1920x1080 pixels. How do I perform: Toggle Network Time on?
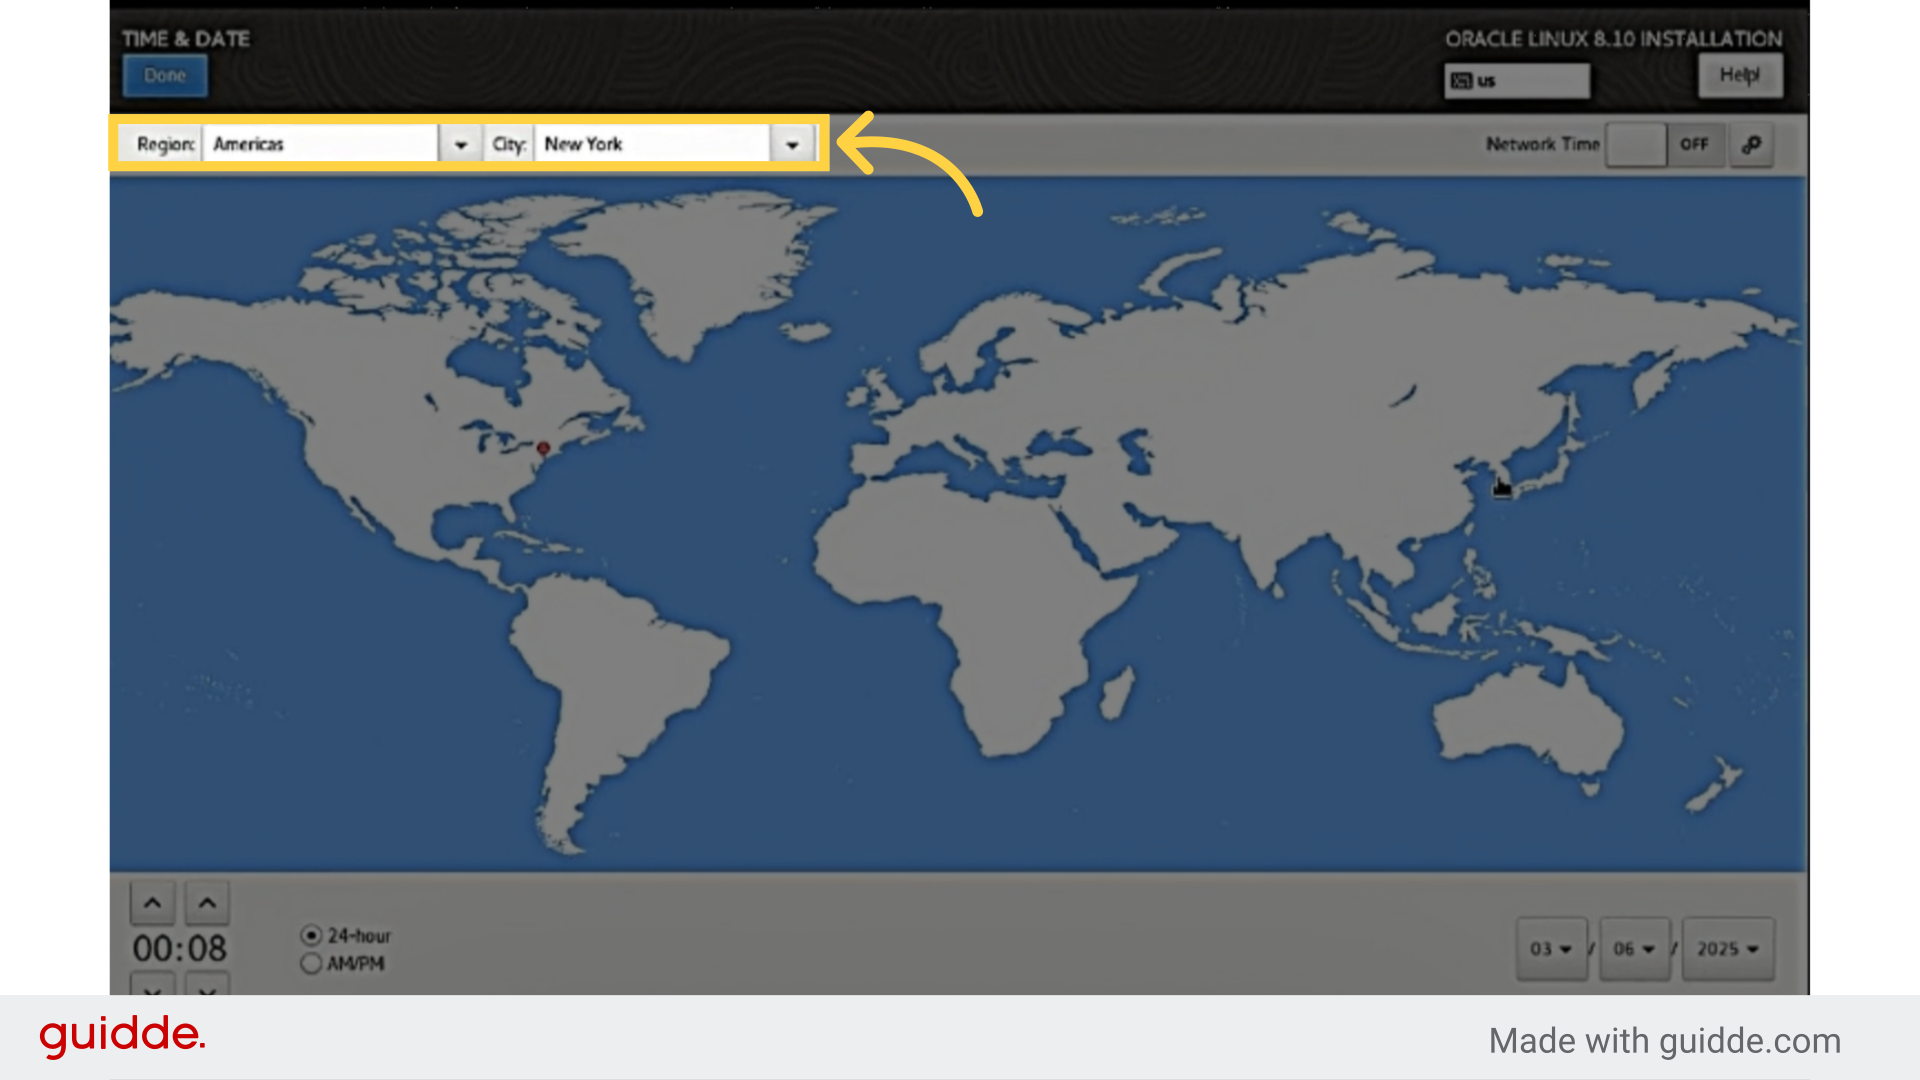[x=1665, y=144]
